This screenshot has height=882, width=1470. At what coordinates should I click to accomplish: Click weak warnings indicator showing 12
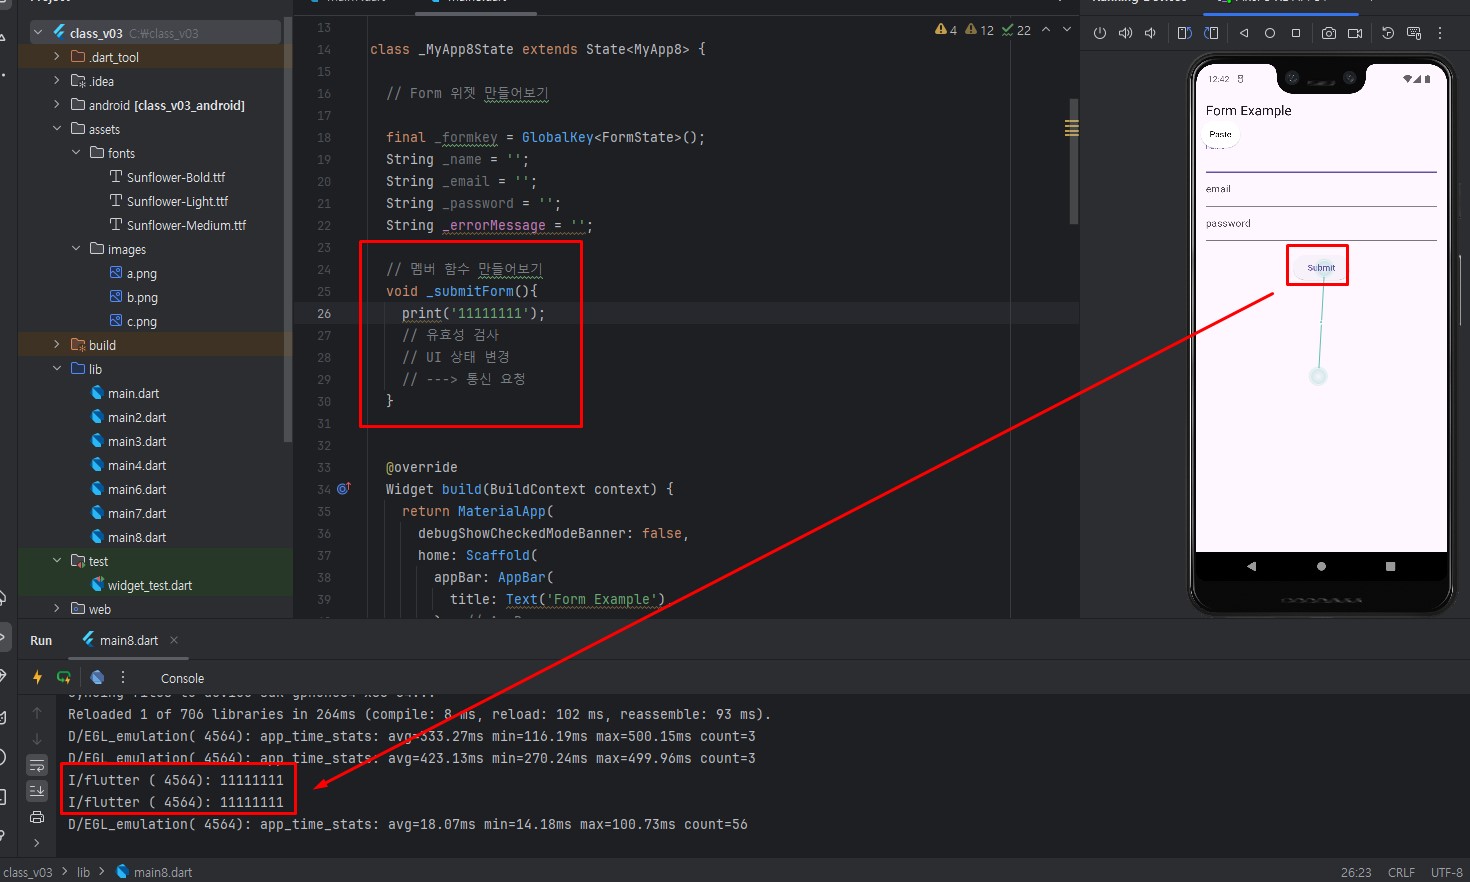[x=980, y=30]
